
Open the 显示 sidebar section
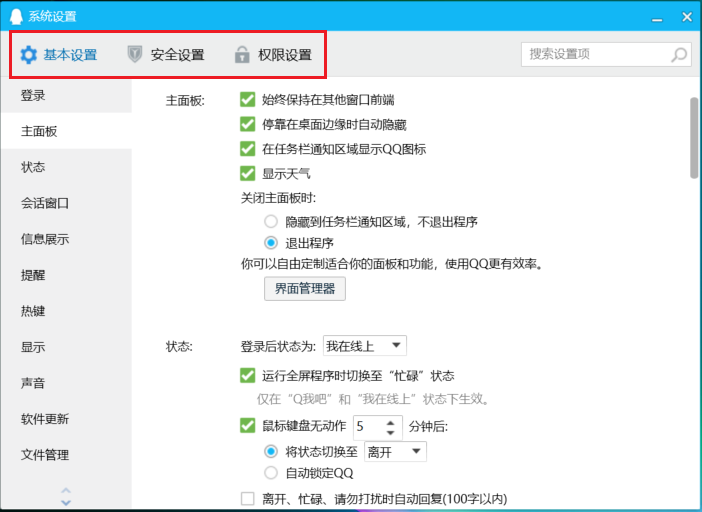click(66, 347)
